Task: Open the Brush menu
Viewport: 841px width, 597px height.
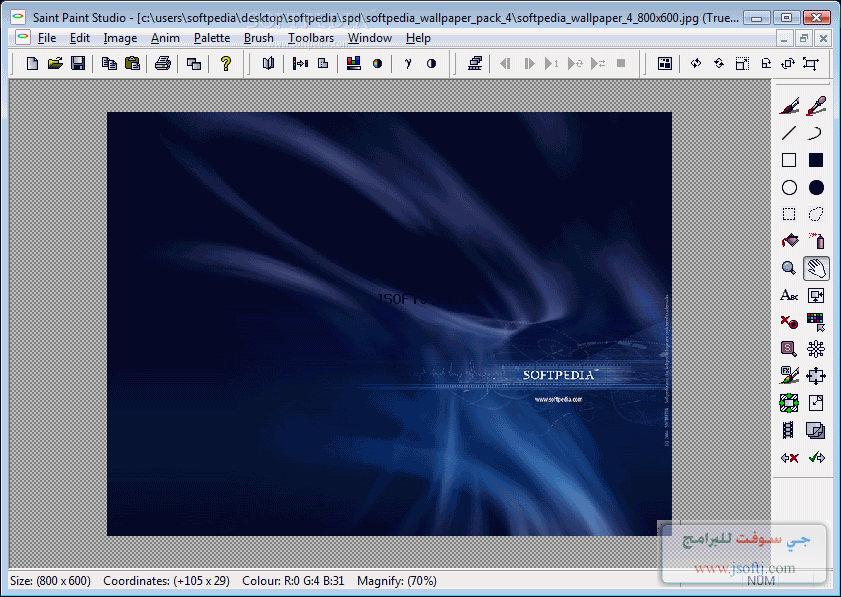Action: [x=259, y=38]
